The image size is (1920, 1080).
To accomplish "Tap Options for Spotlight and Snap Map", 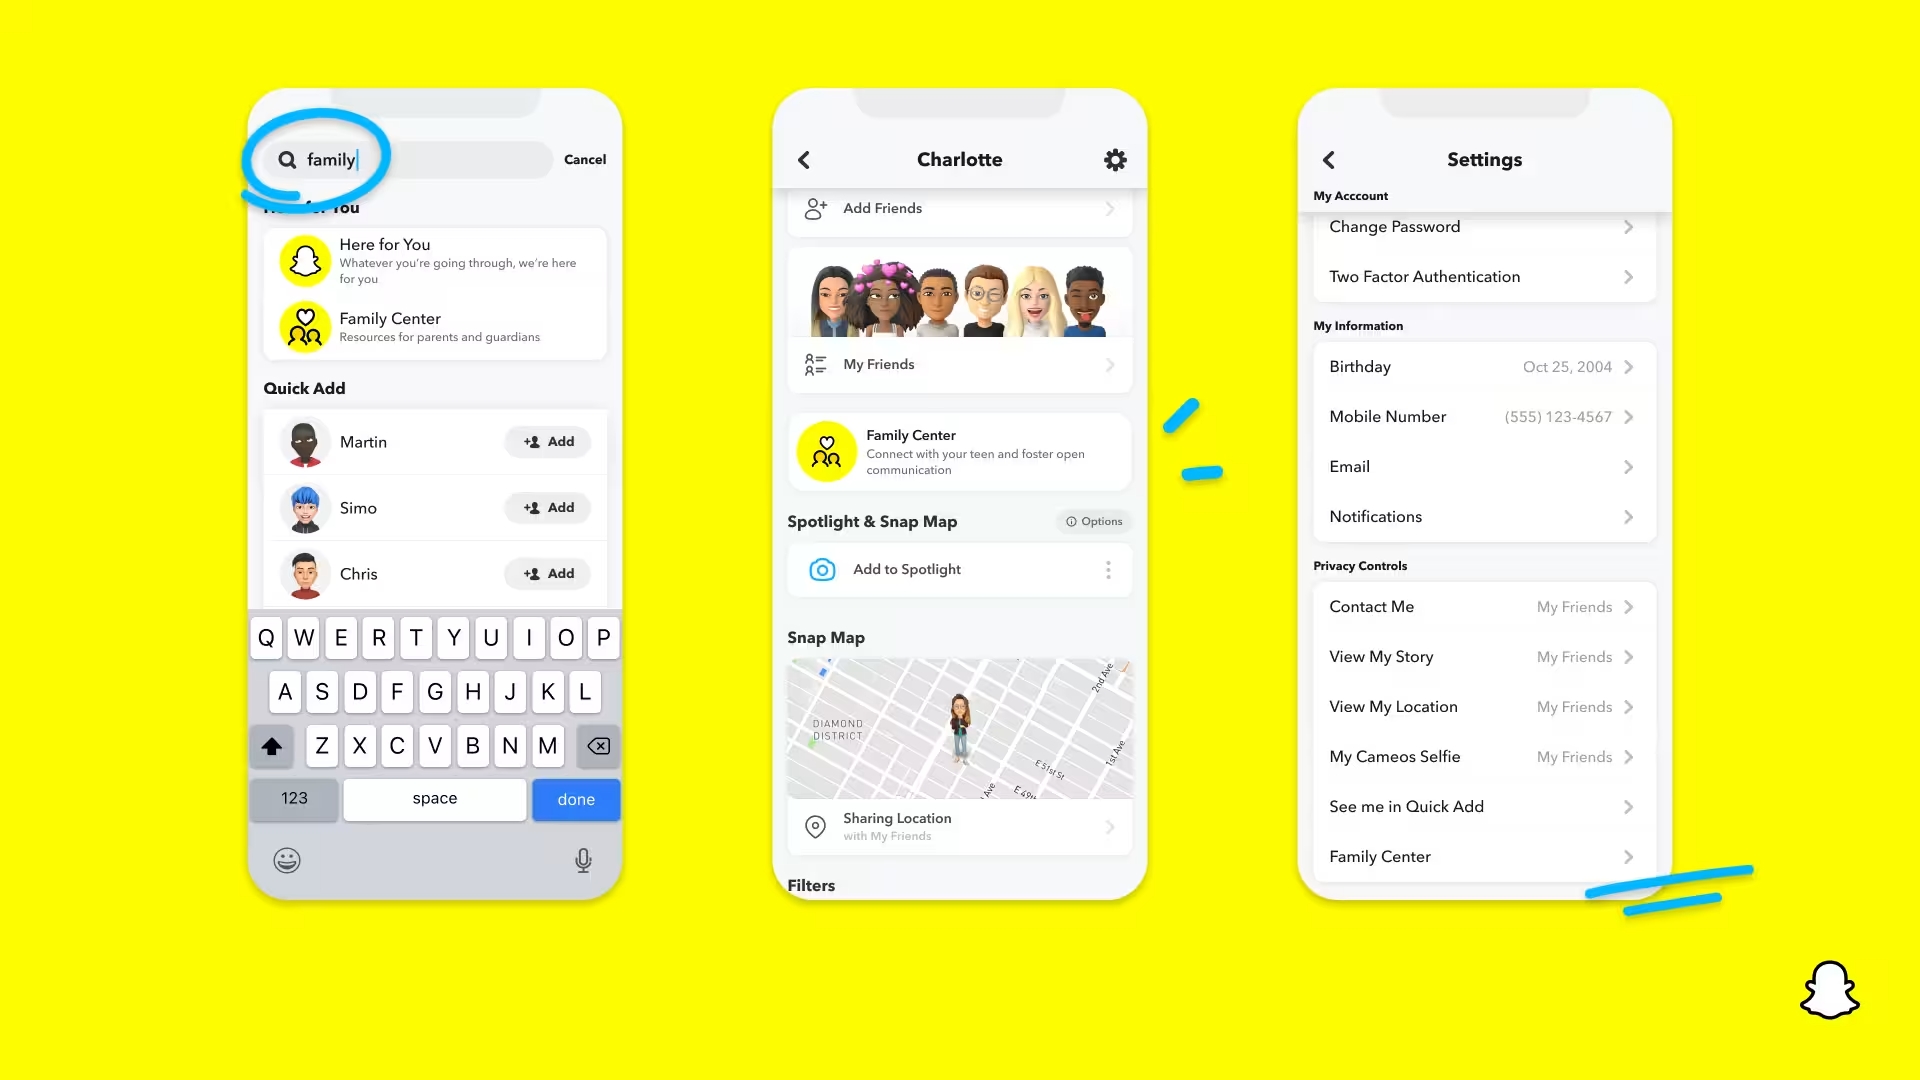I will (1095, 521).
